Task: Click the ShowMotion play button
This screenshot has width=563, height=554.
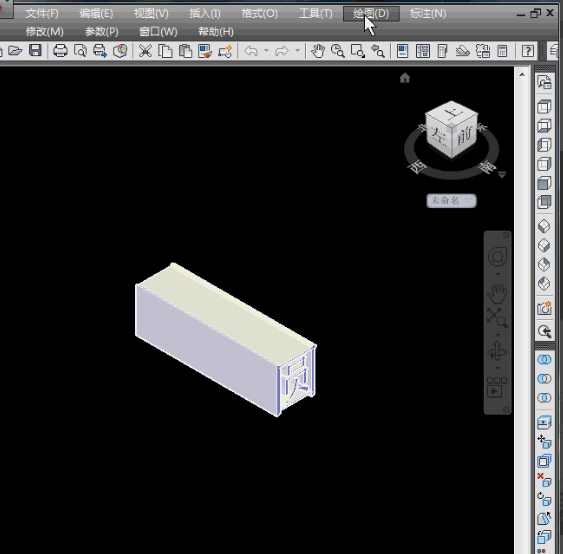Action: click(494, 391)
